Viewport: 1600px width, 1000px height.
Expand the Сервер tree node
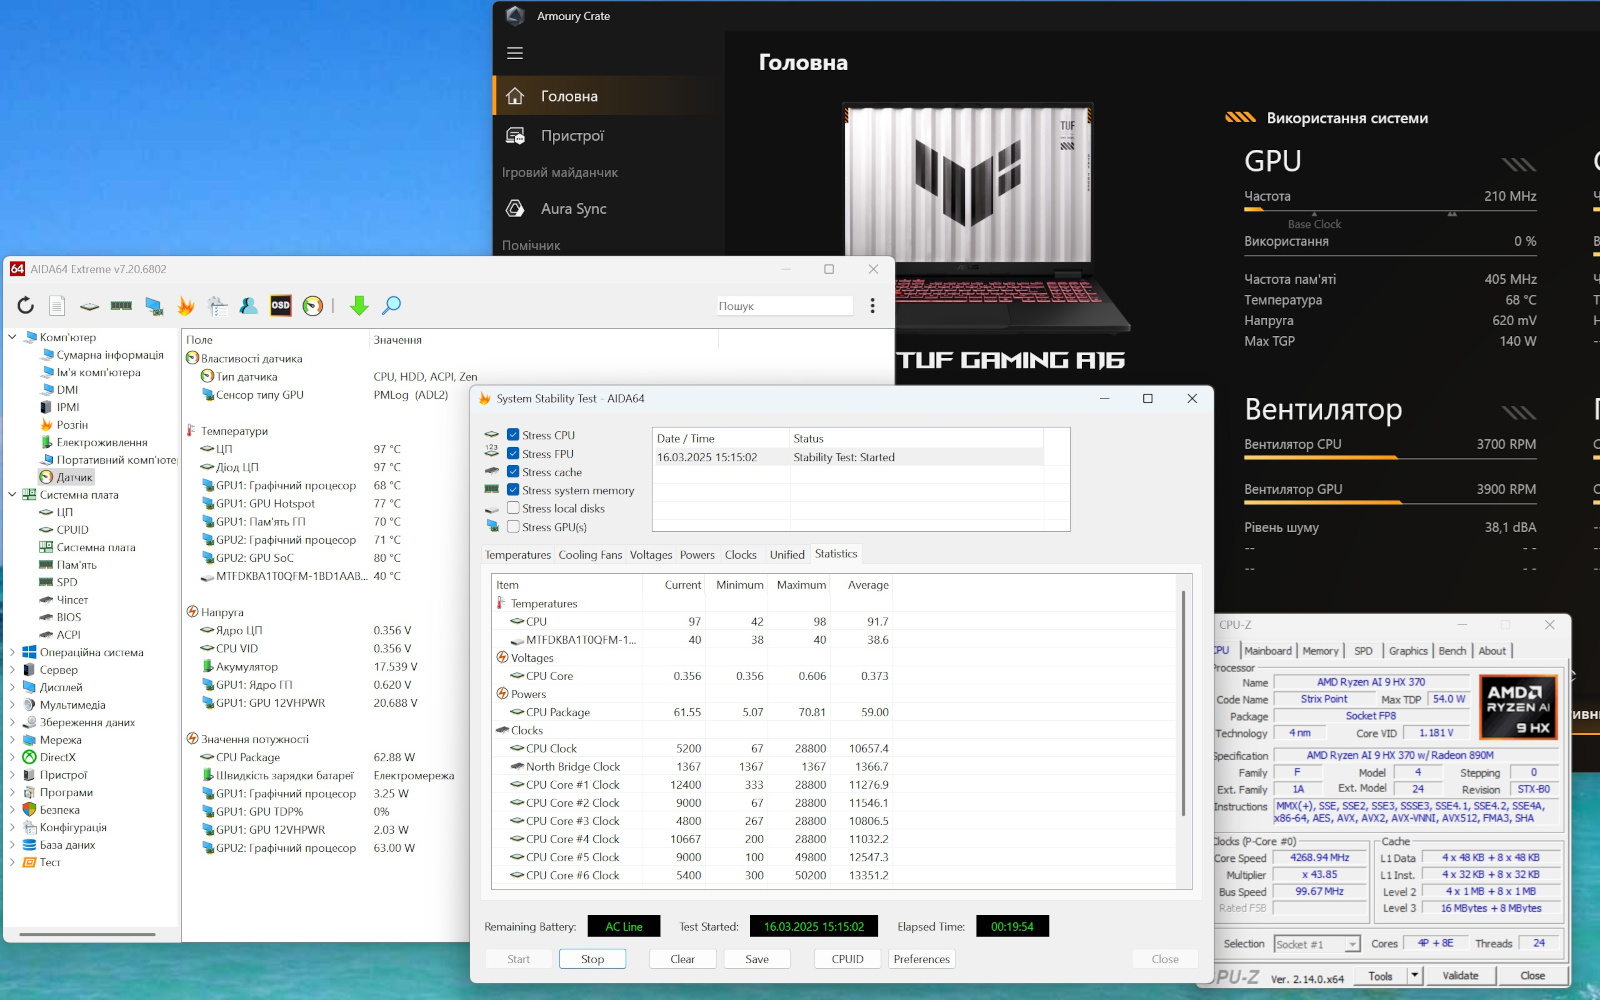click(x=13, y=670)
